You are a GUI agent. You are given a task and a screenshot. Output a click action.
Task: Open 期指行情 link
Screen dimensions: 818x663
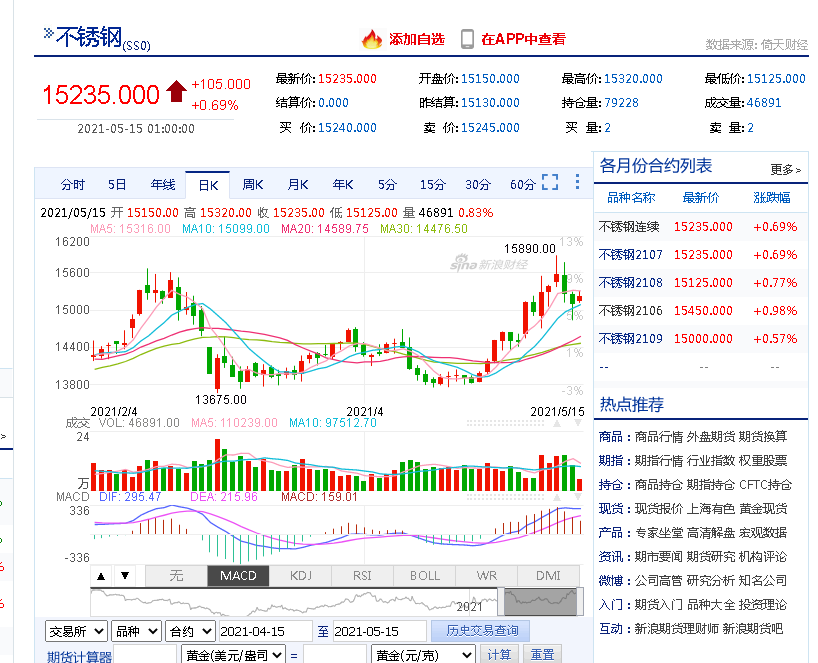[x=658, y=461]
